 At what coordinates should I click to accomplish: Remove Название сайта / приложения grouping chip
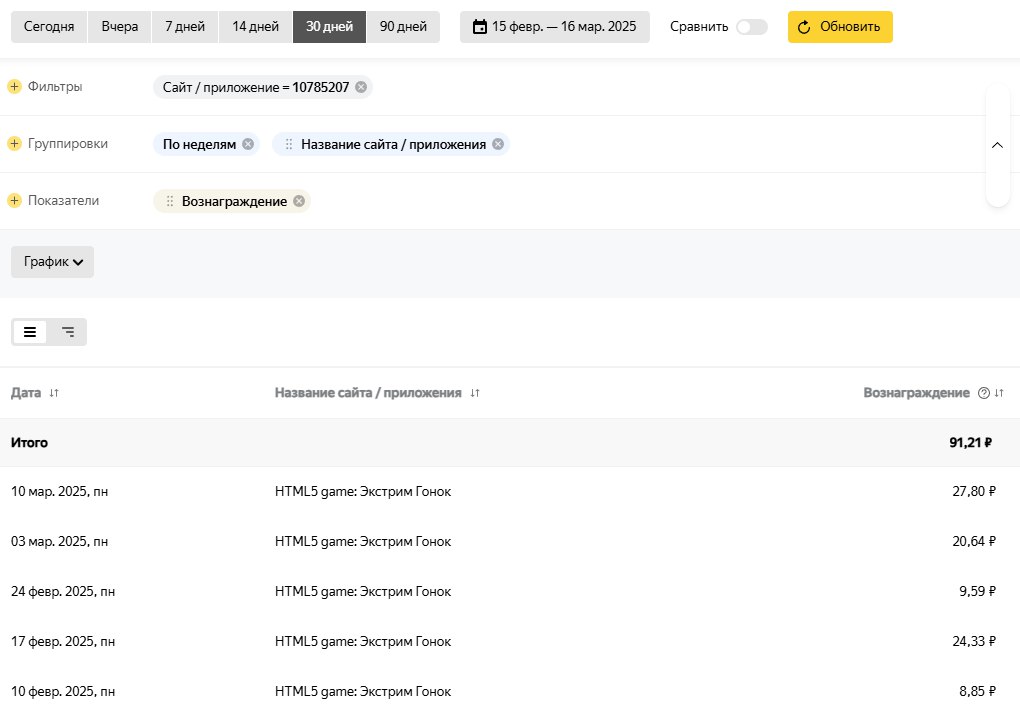498,144
